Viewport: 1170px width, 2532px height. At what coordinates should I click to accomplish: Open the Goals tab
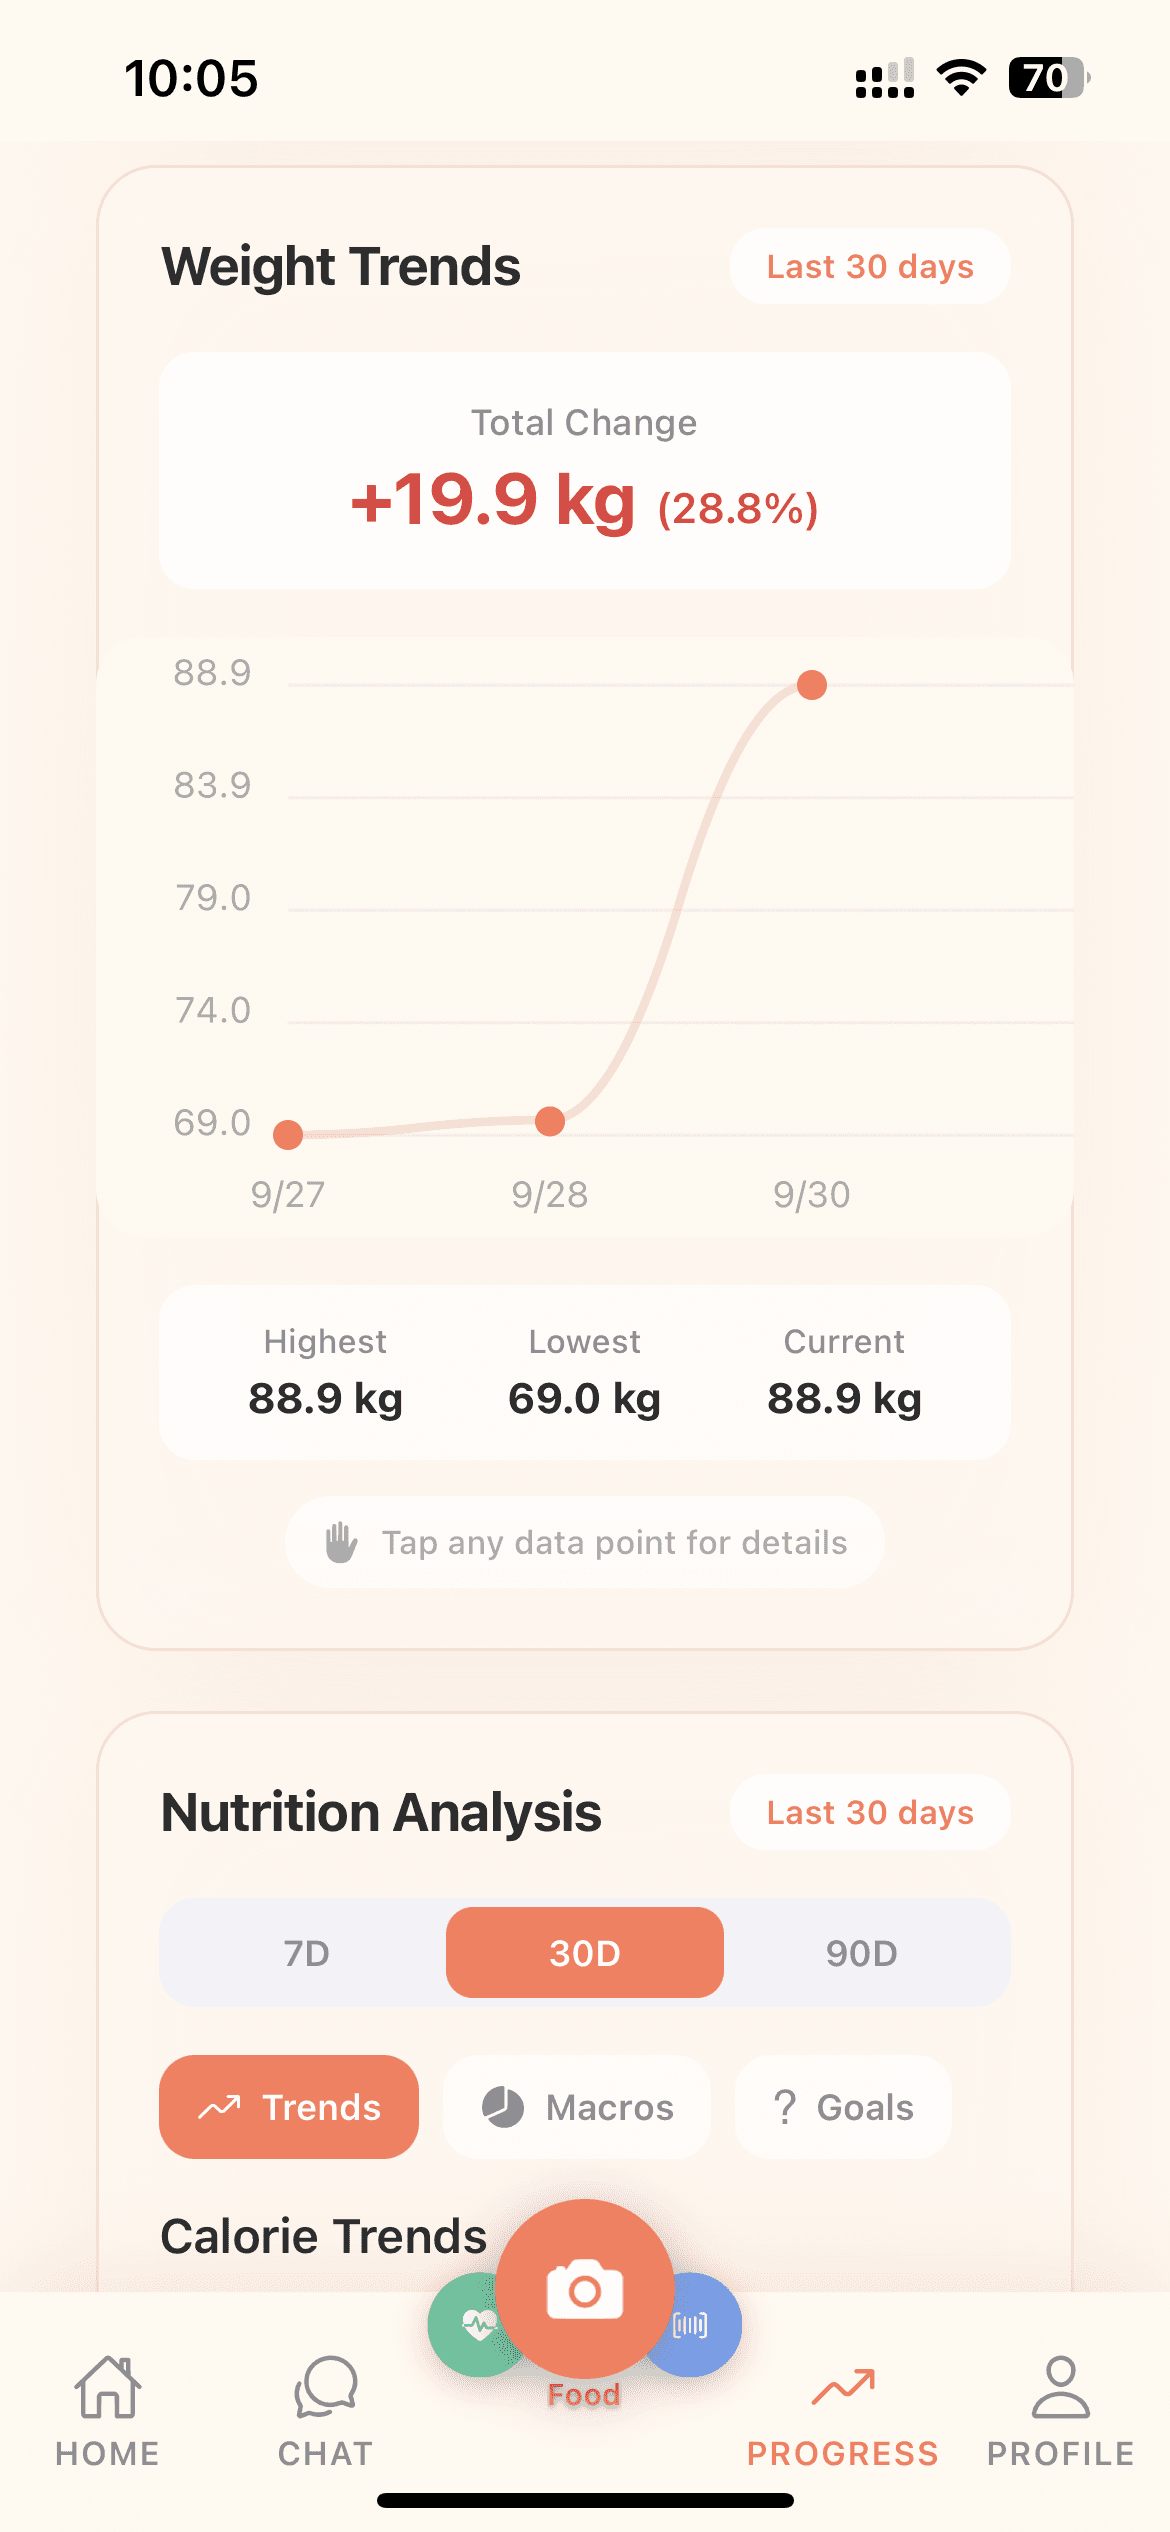coord(843,2107)
